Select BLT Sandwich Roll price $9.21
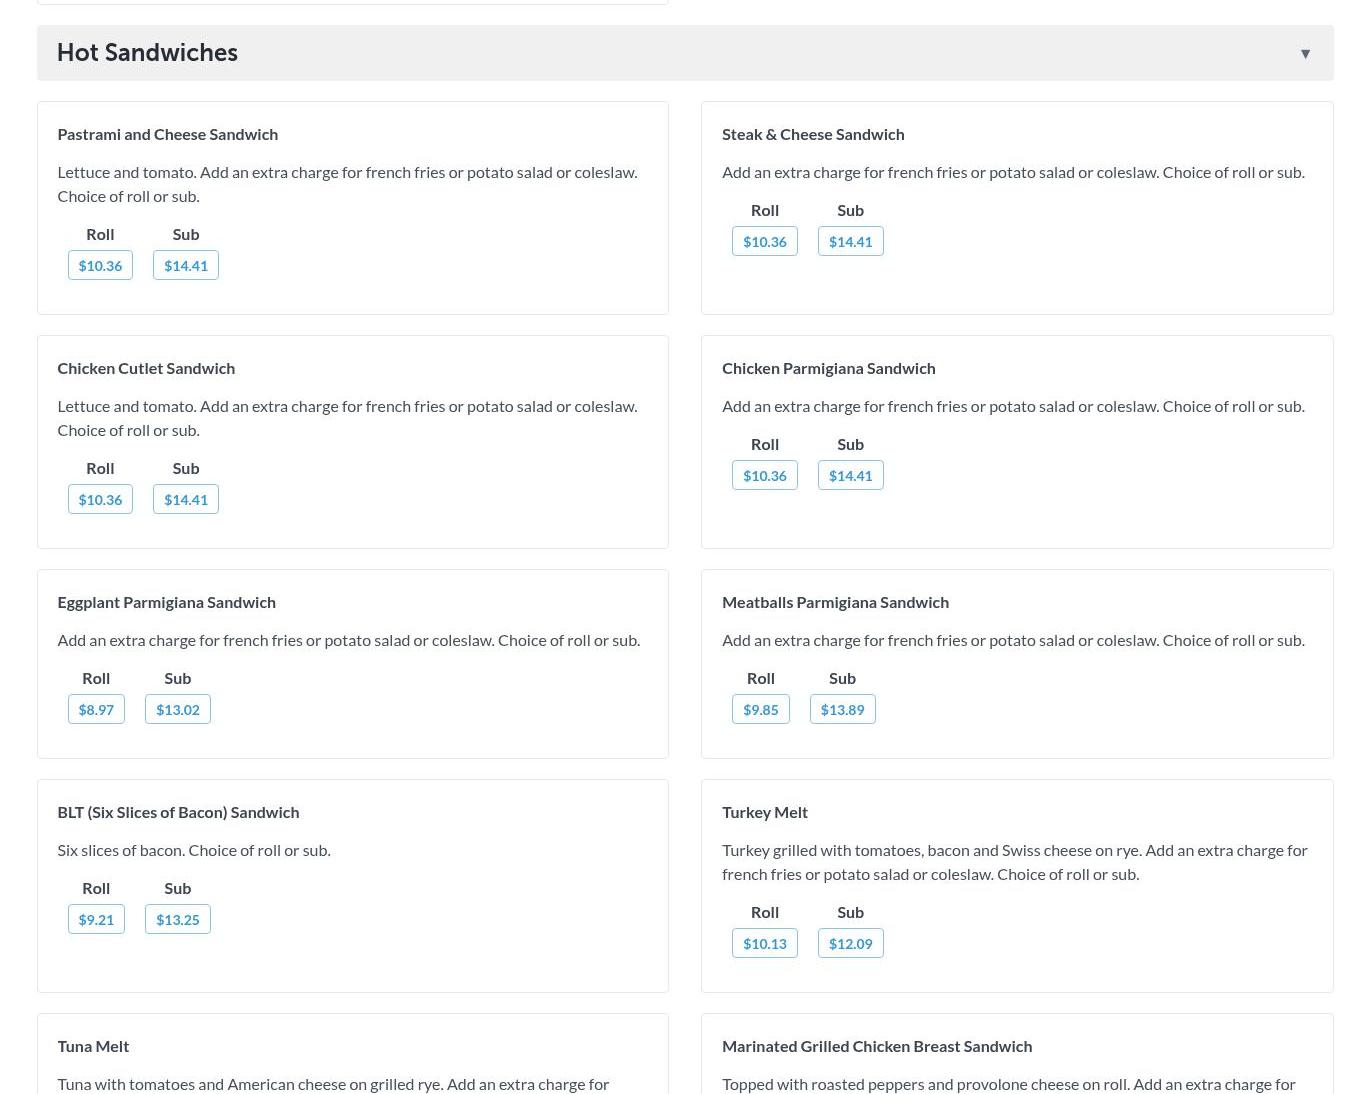Screen dimensions: 1370x1094 click(x=96, y=920)
